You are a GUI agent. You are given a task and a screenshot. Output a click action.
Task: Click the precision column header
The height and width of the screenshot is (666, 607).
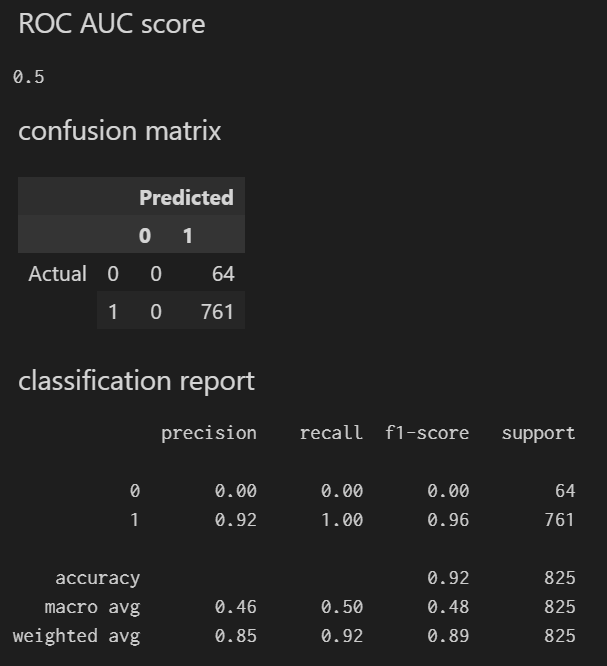pos(209,433)
